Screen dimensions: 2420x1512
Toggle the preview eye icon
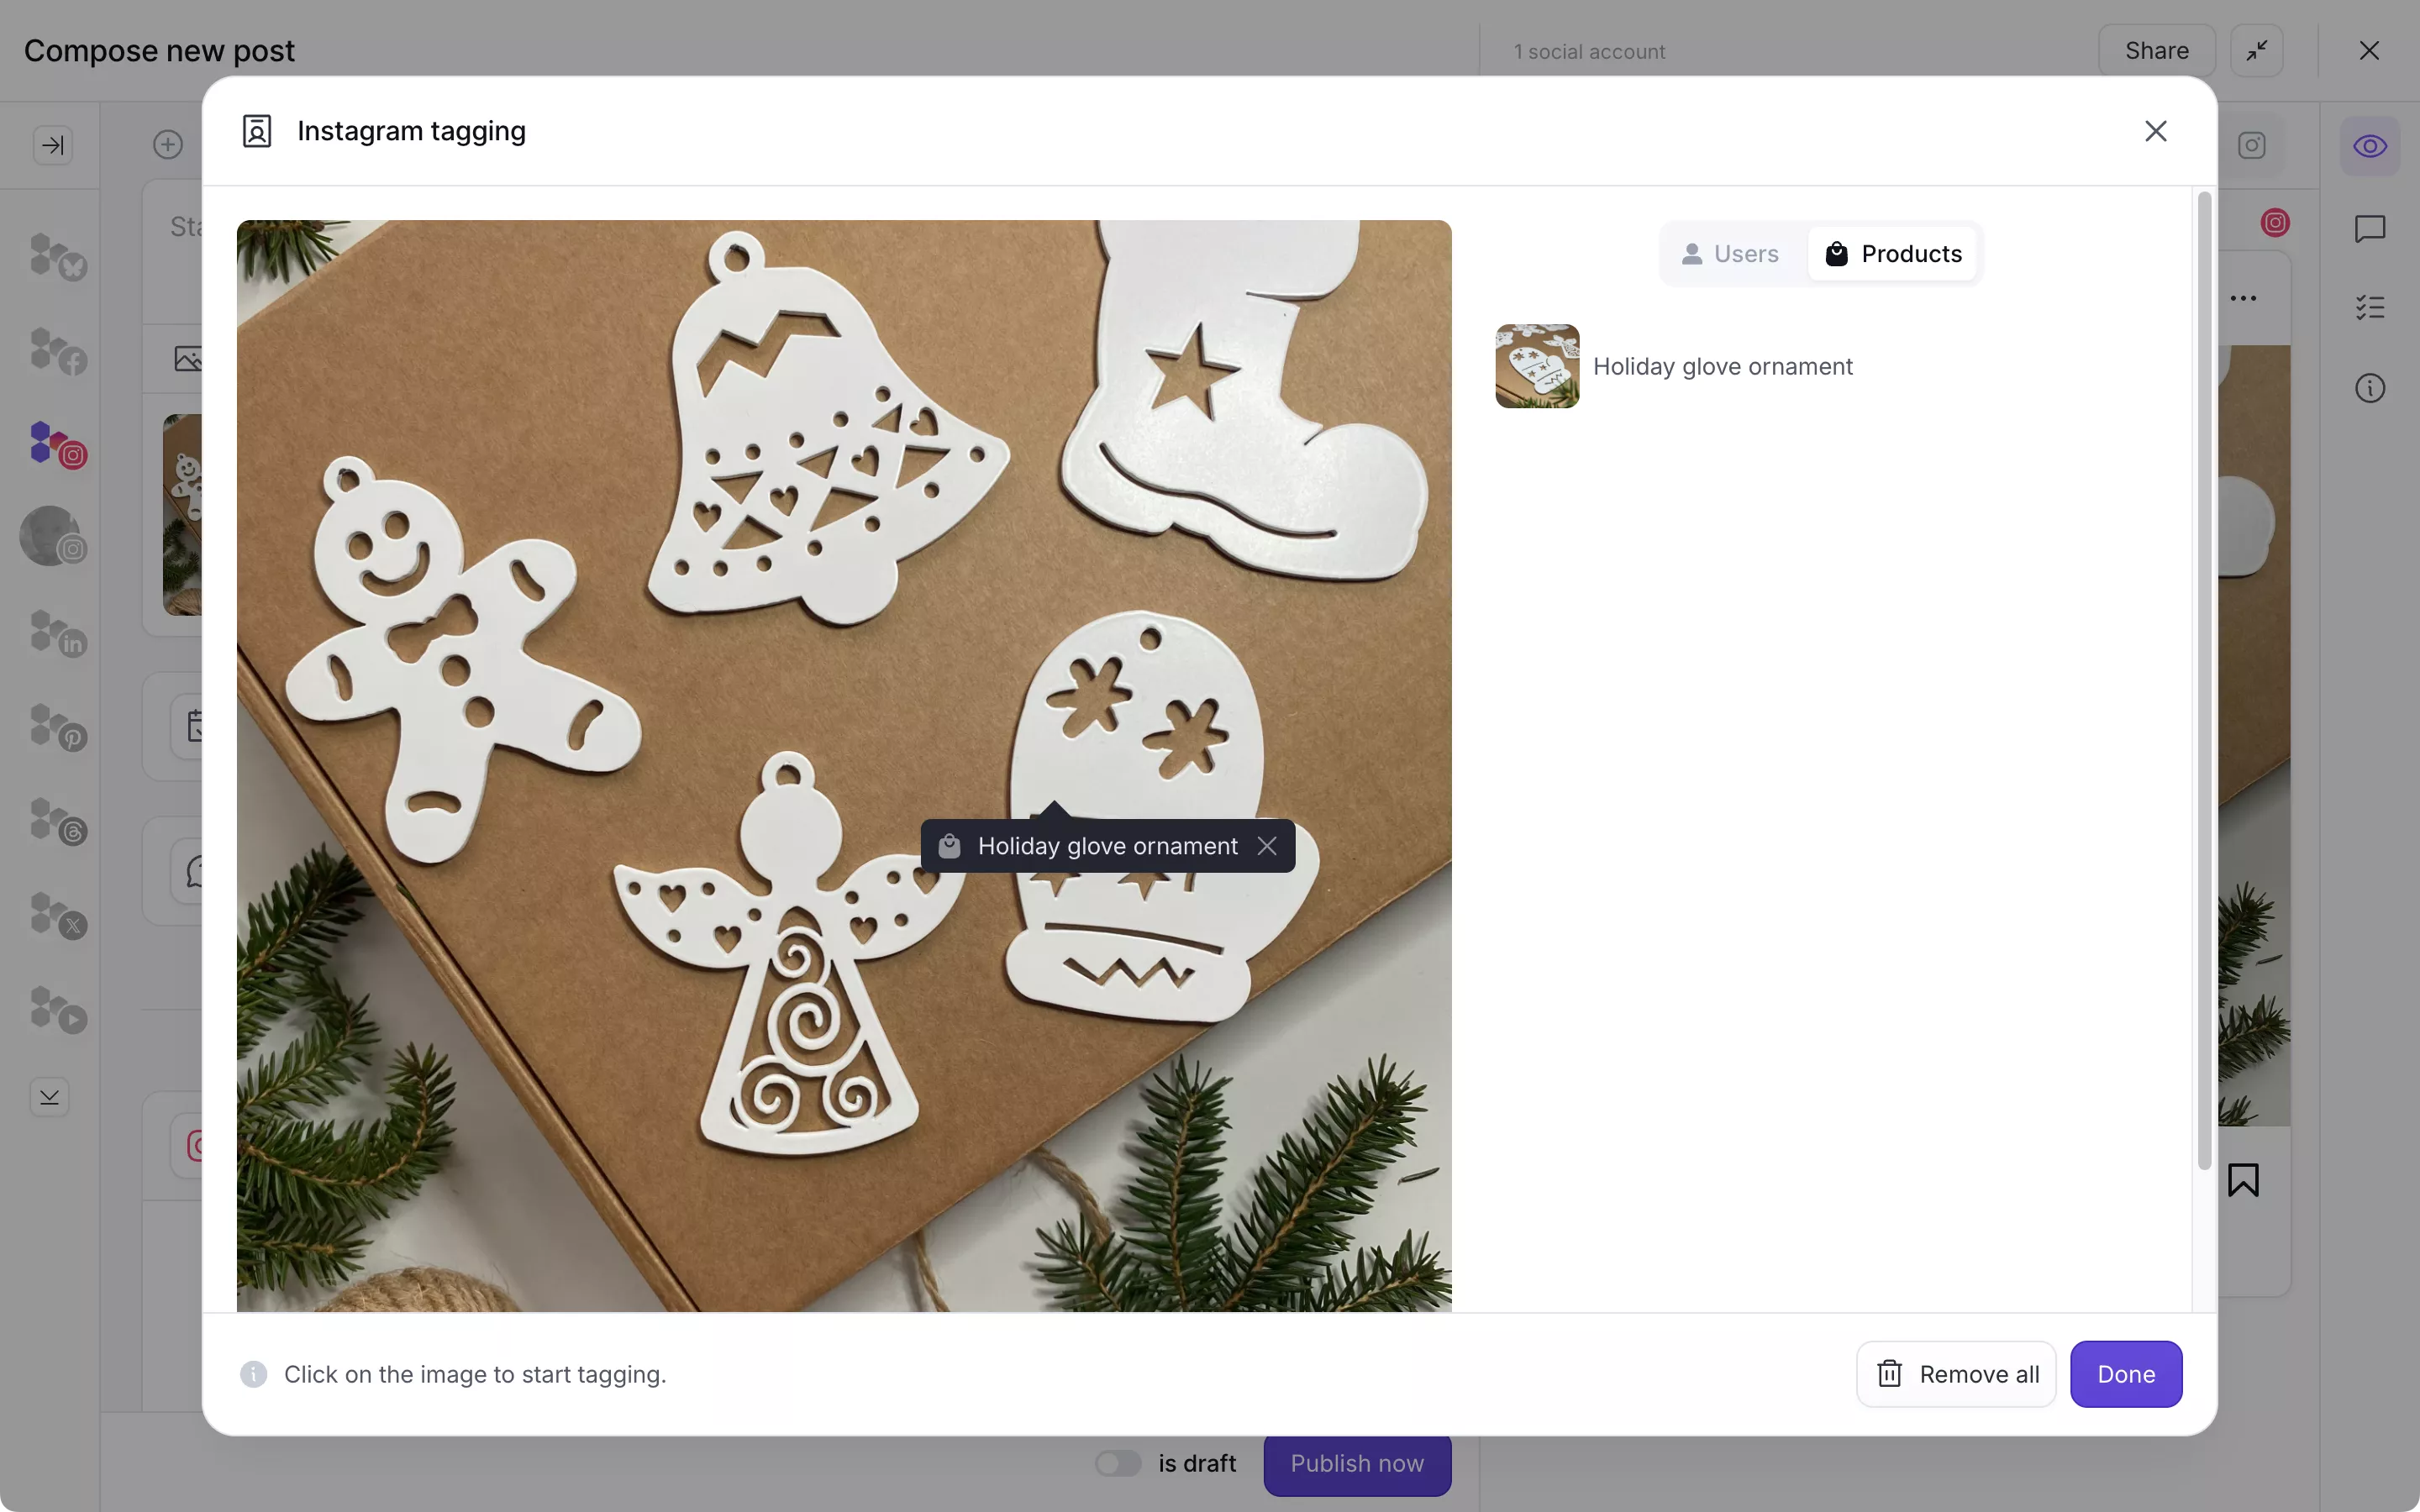[x=2370, y=146]
